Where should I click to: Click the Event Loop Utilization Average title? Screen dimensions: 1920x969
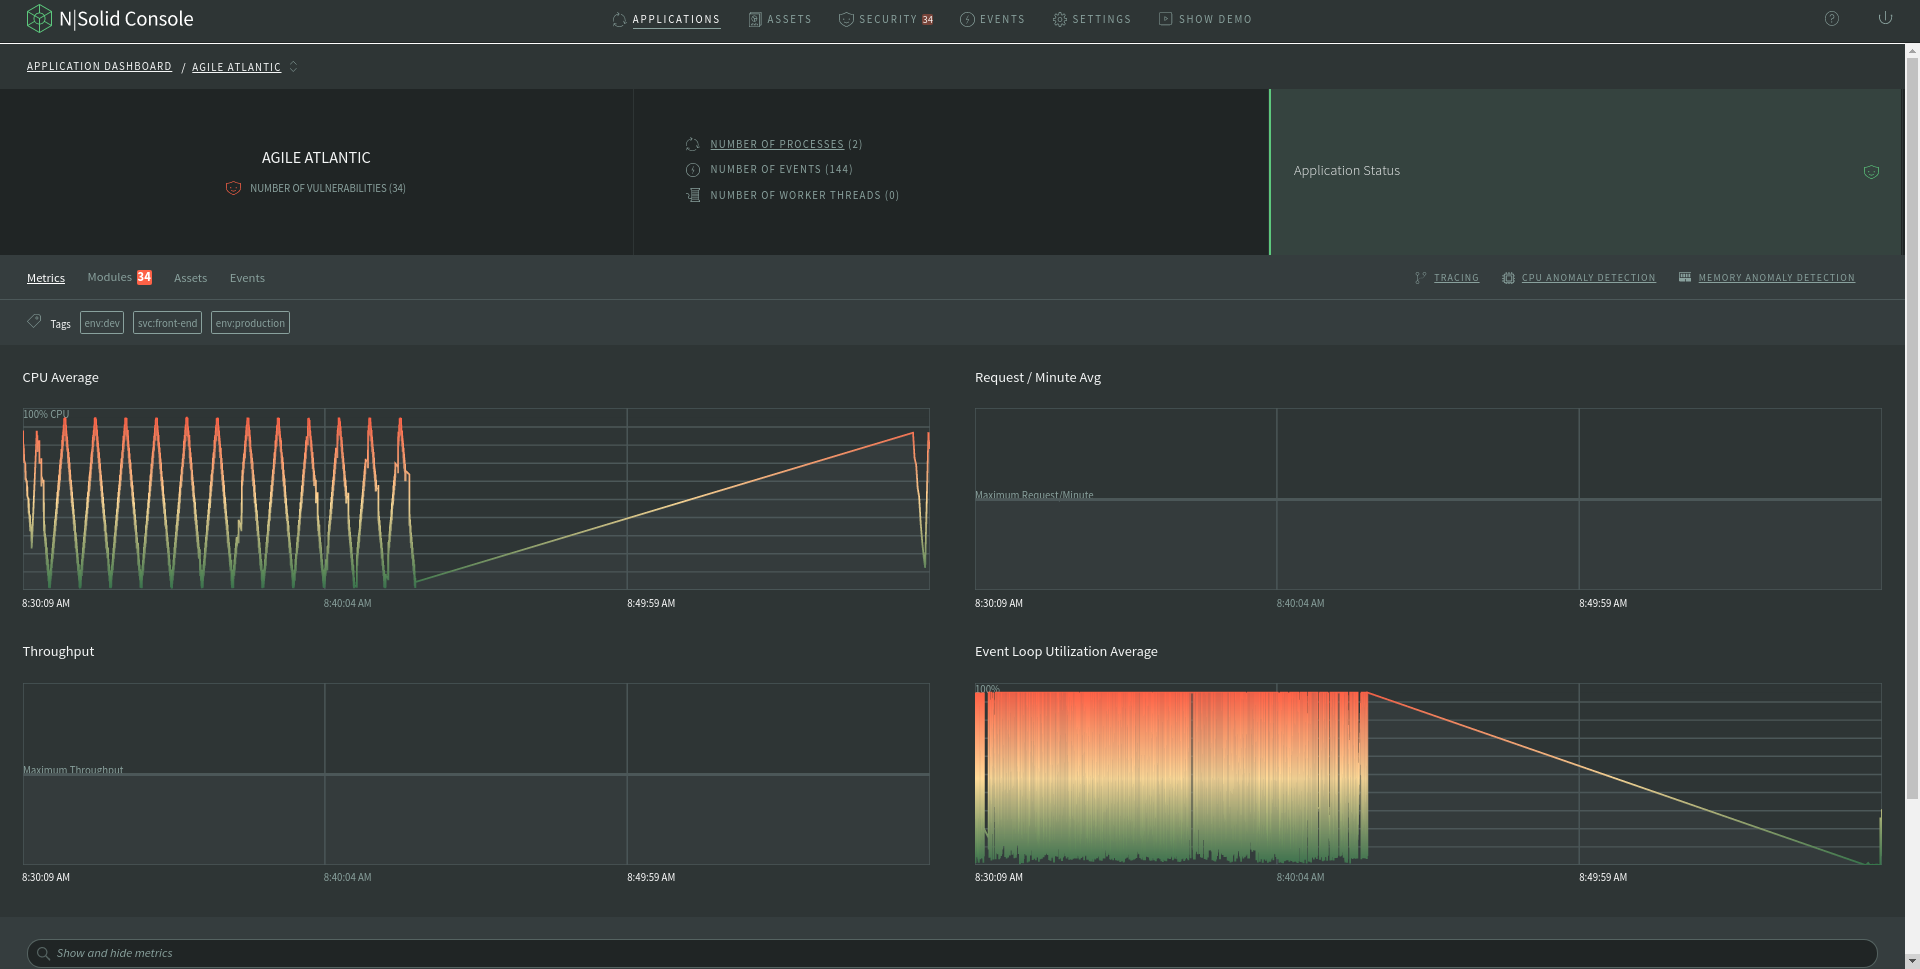pyautogui.click(x=1066, y=651)
